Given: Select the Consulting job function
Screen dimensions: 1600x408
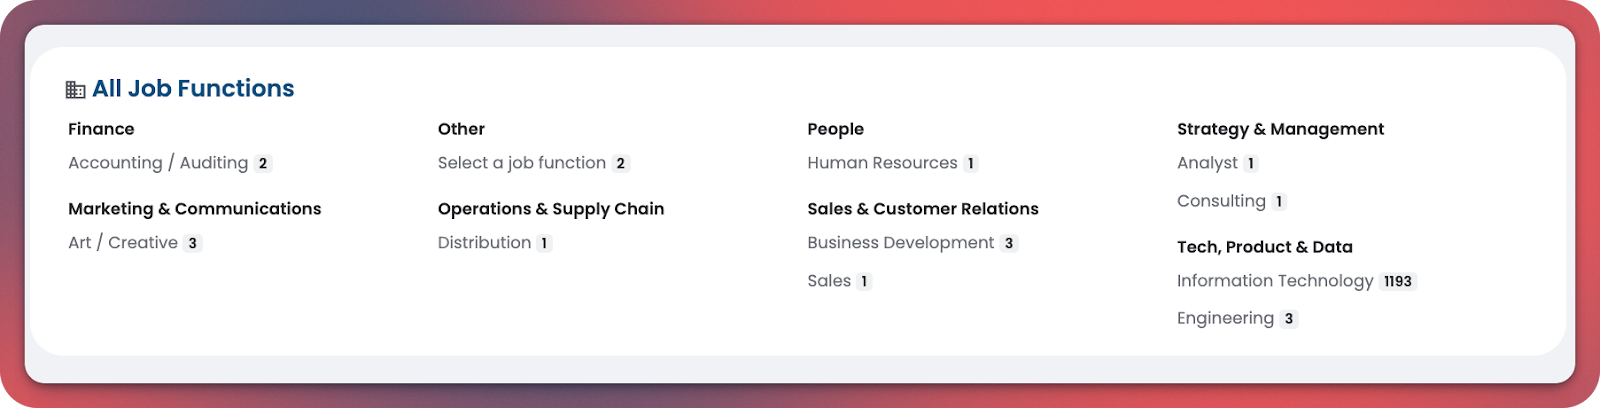Looking at the screenshot, I should 1221,201.
